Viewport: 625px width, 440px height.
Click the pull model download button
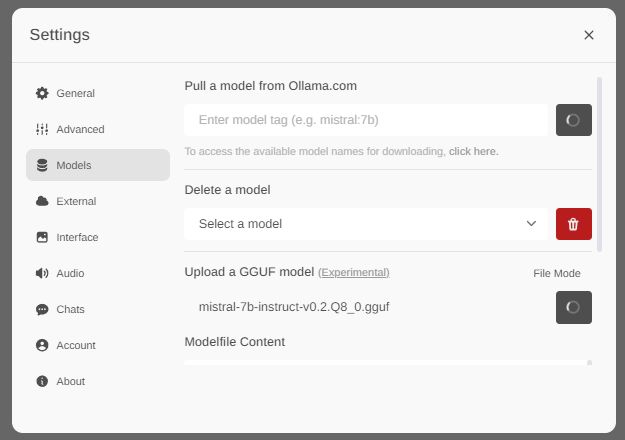574,120
